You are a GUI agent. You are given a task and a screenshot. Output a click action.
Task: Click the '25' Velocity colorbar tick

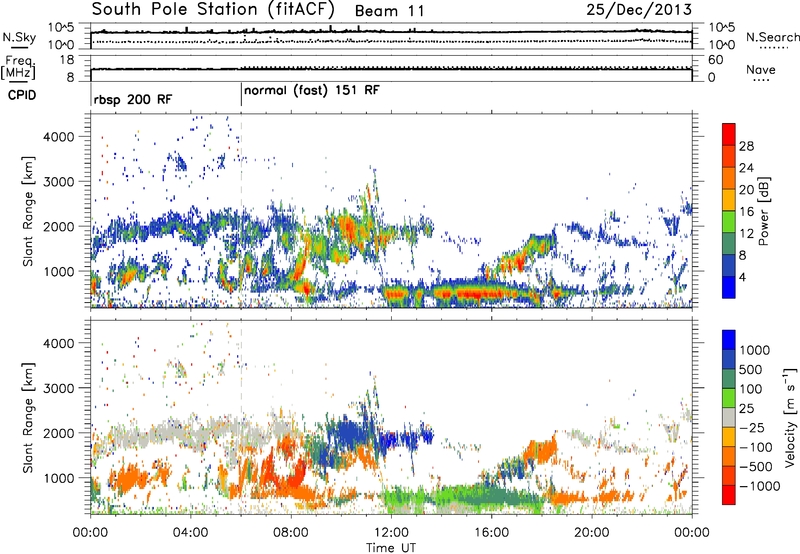[x=747, y=408]
